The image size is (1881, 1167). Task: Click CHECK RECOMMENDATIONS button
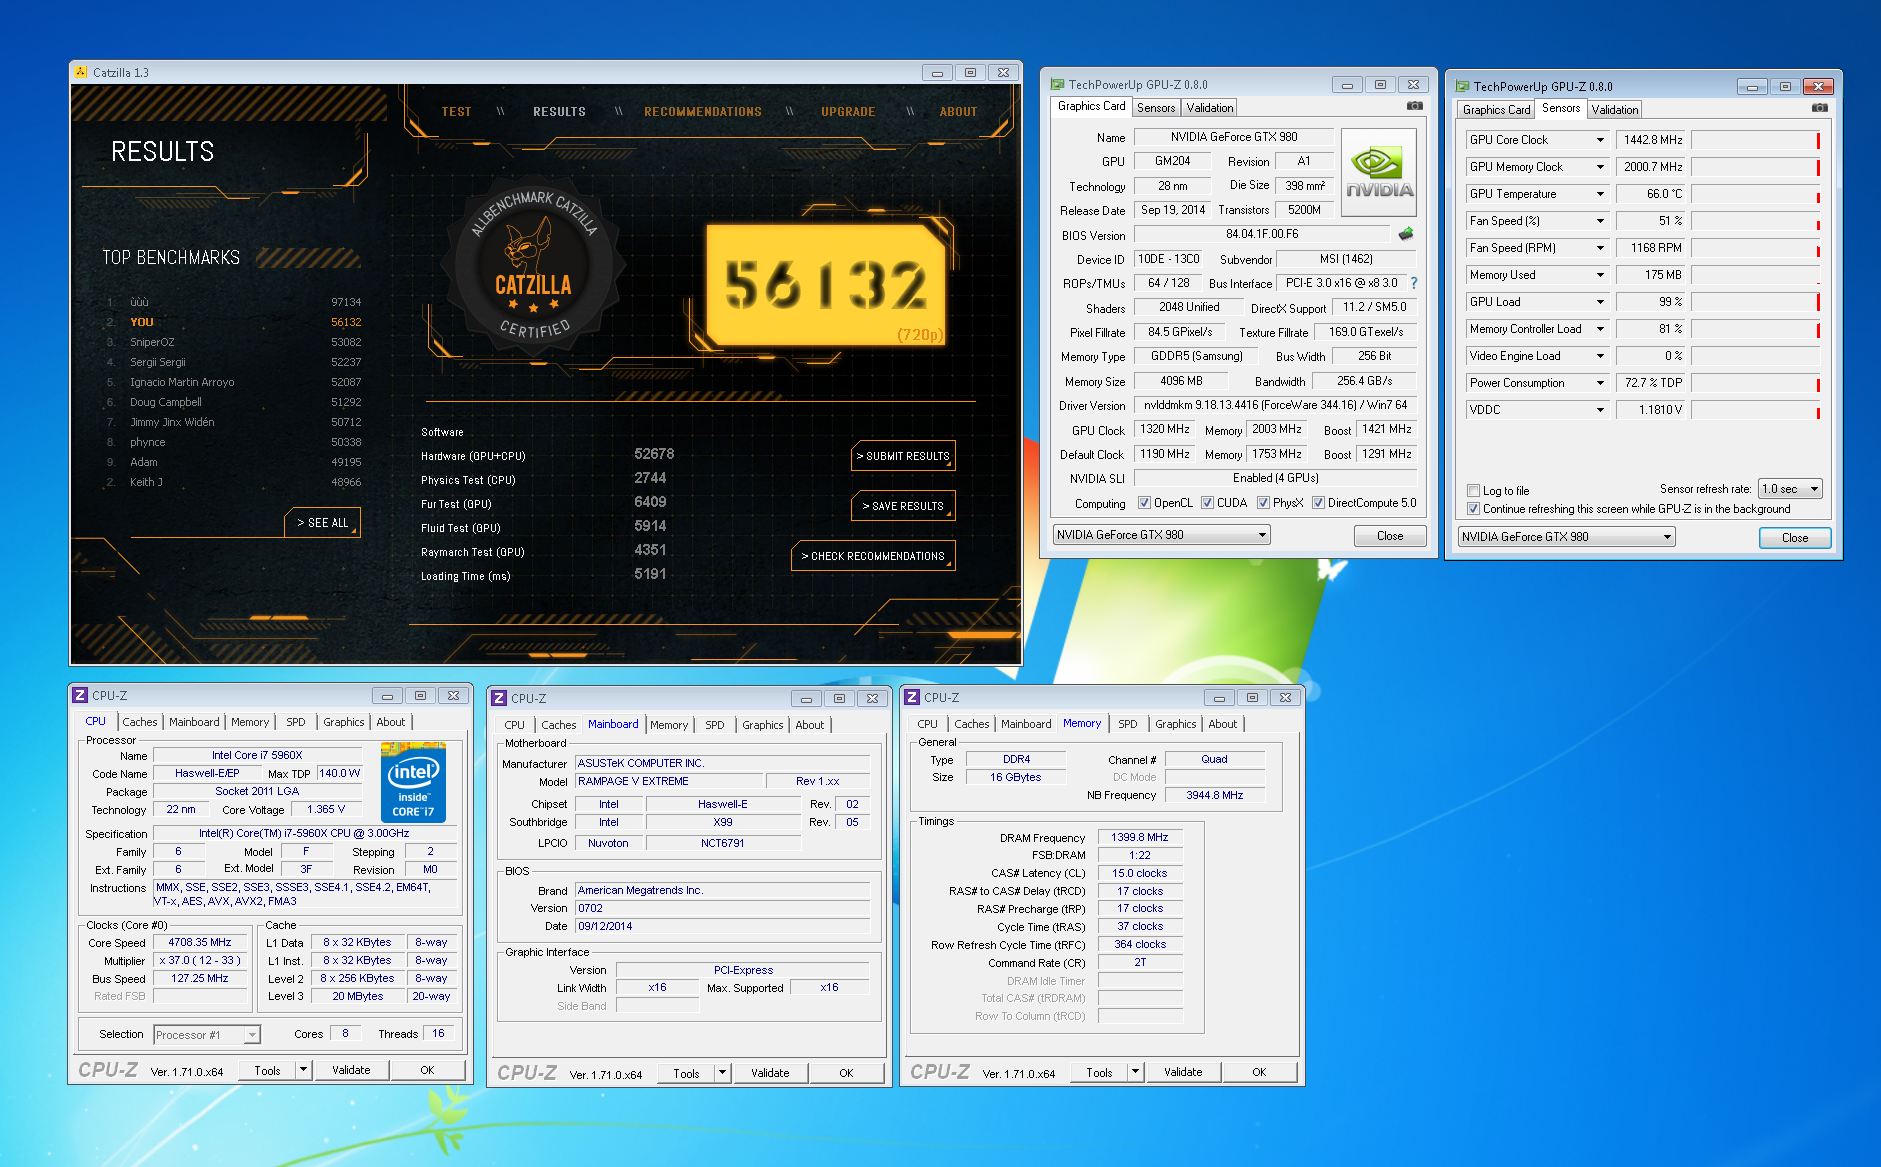click(x=874, y=556)
